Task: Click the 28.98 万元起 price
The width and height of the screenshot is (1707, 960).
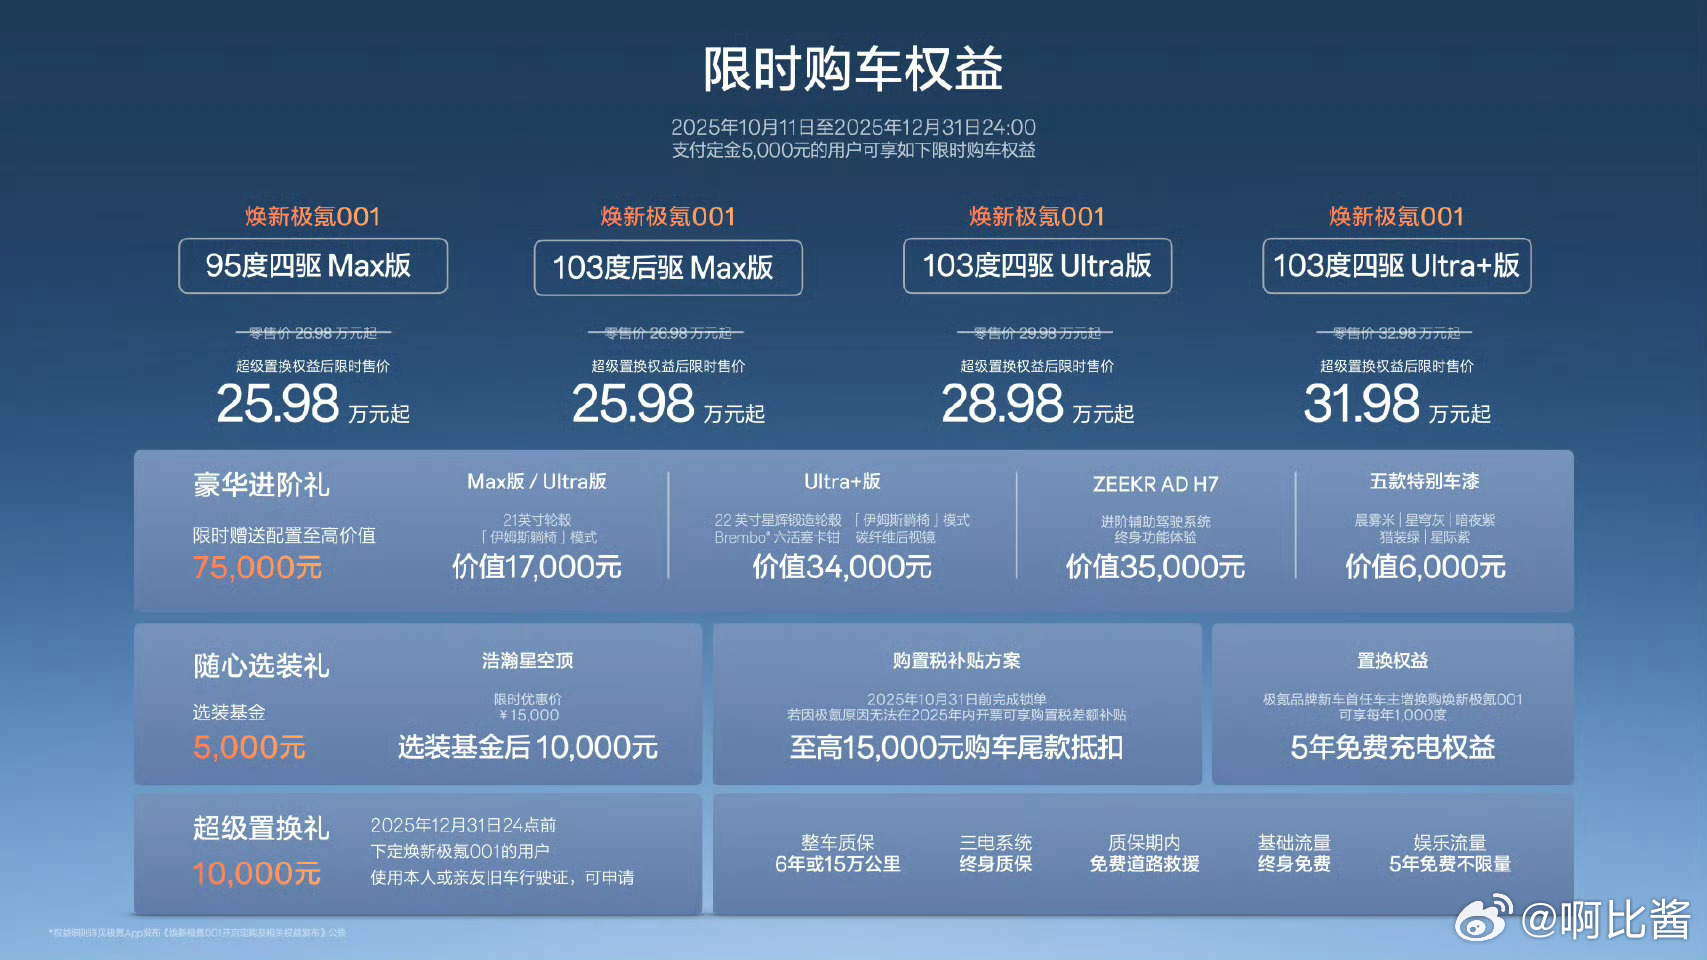Action: pos(1037,404)
